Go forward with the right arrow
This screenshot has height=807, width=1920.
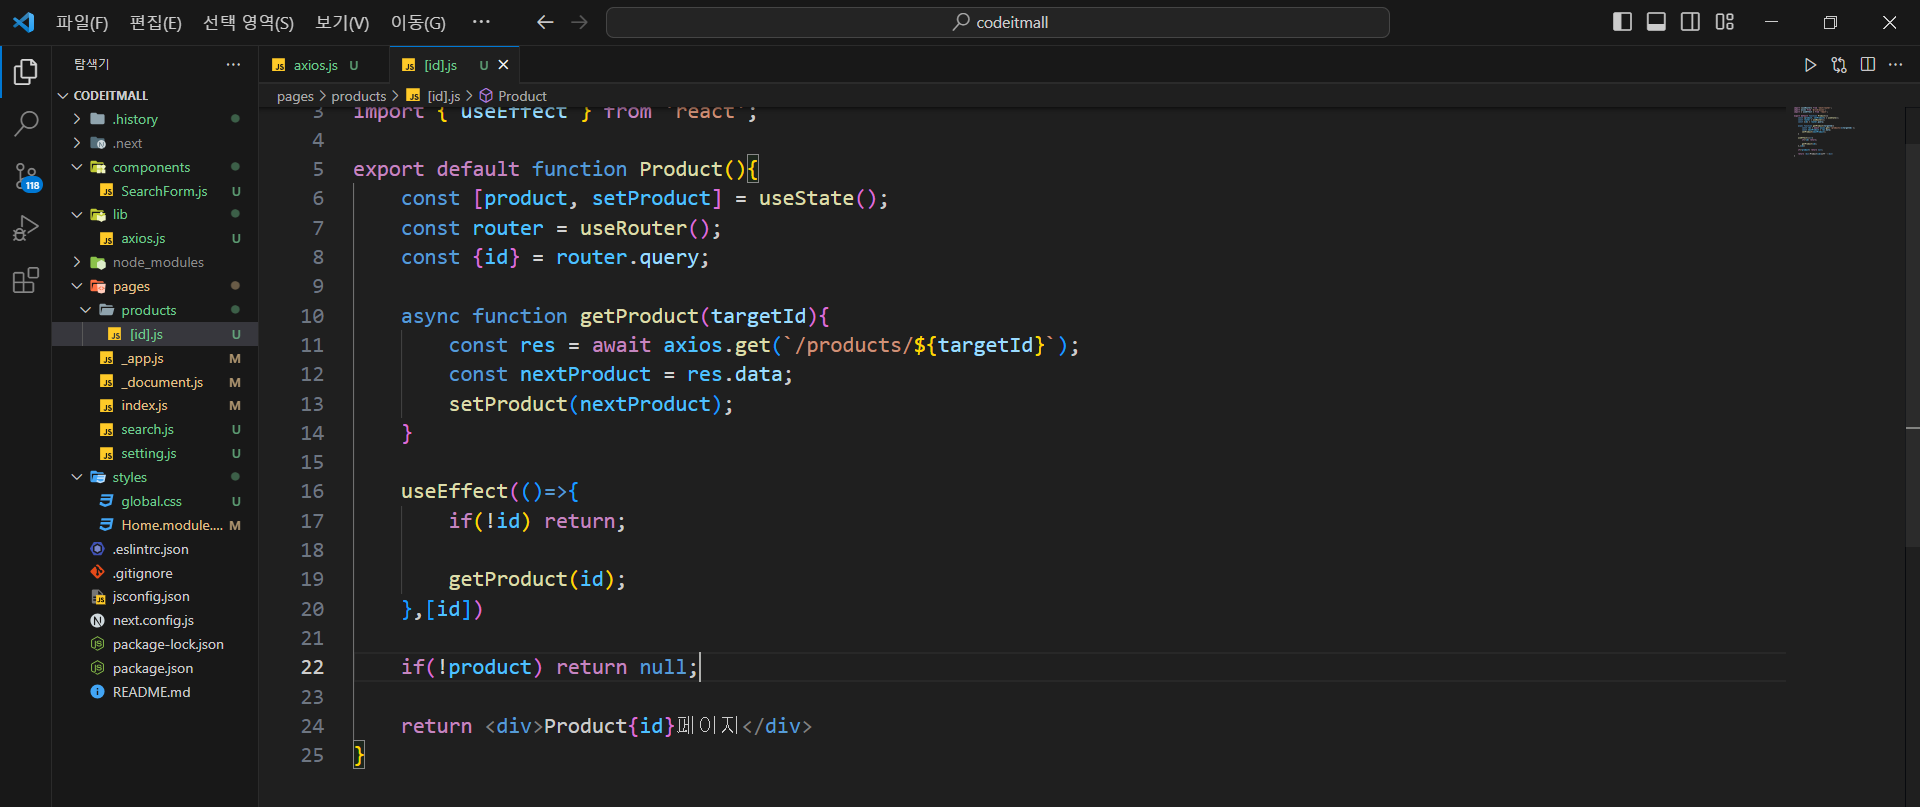[580, 22]
